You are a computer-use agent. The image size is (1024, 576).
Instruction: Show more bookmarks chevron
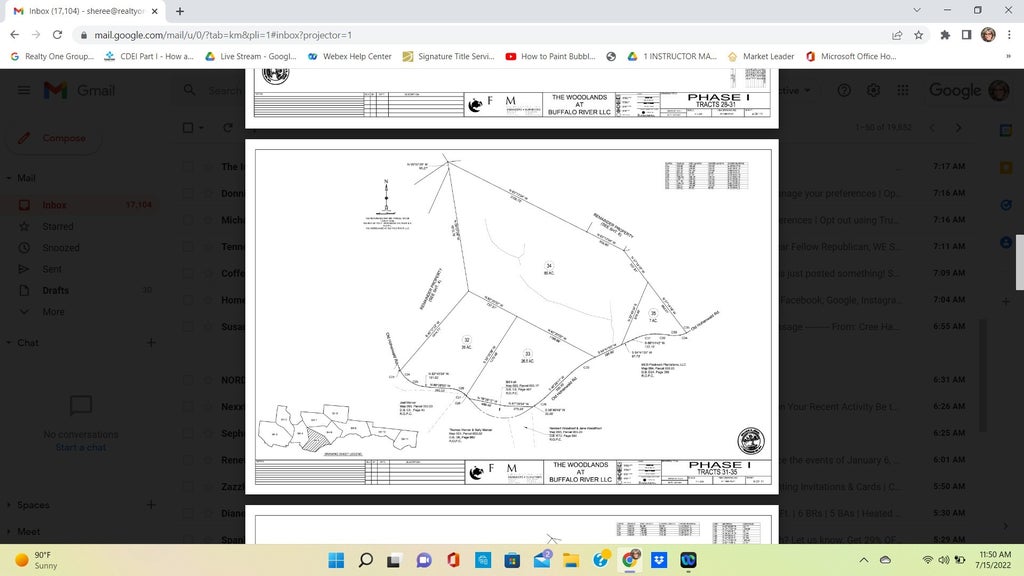(x=1008, y=57)
